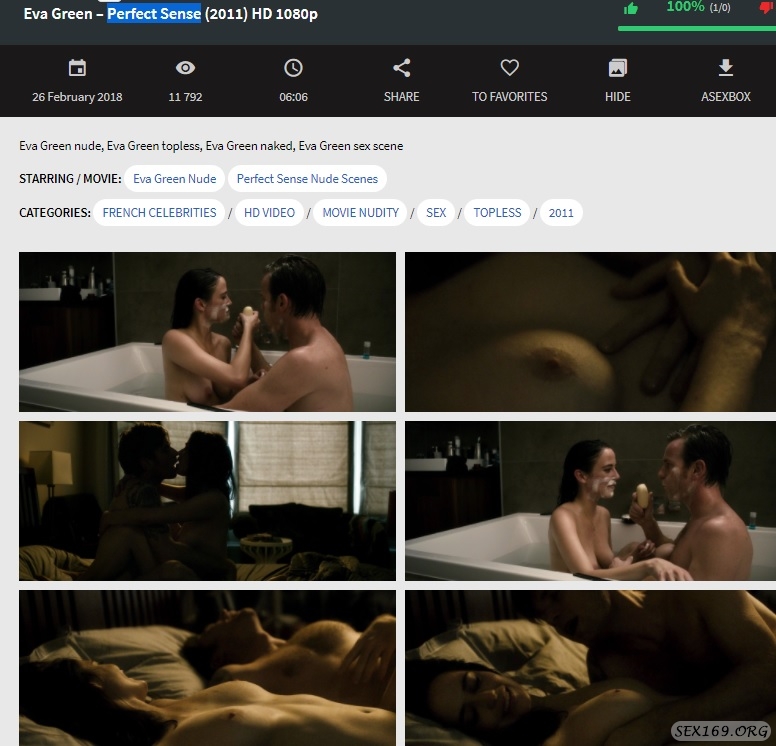The height and width of the screenshot is (746, 776).
Task: Open the 2011 category tag
Action: [x=561, y=213]
